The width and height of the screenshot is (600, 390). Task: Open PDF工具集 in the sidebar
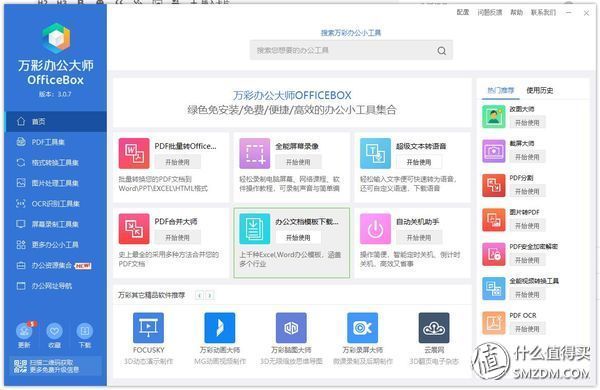(56, 142)
